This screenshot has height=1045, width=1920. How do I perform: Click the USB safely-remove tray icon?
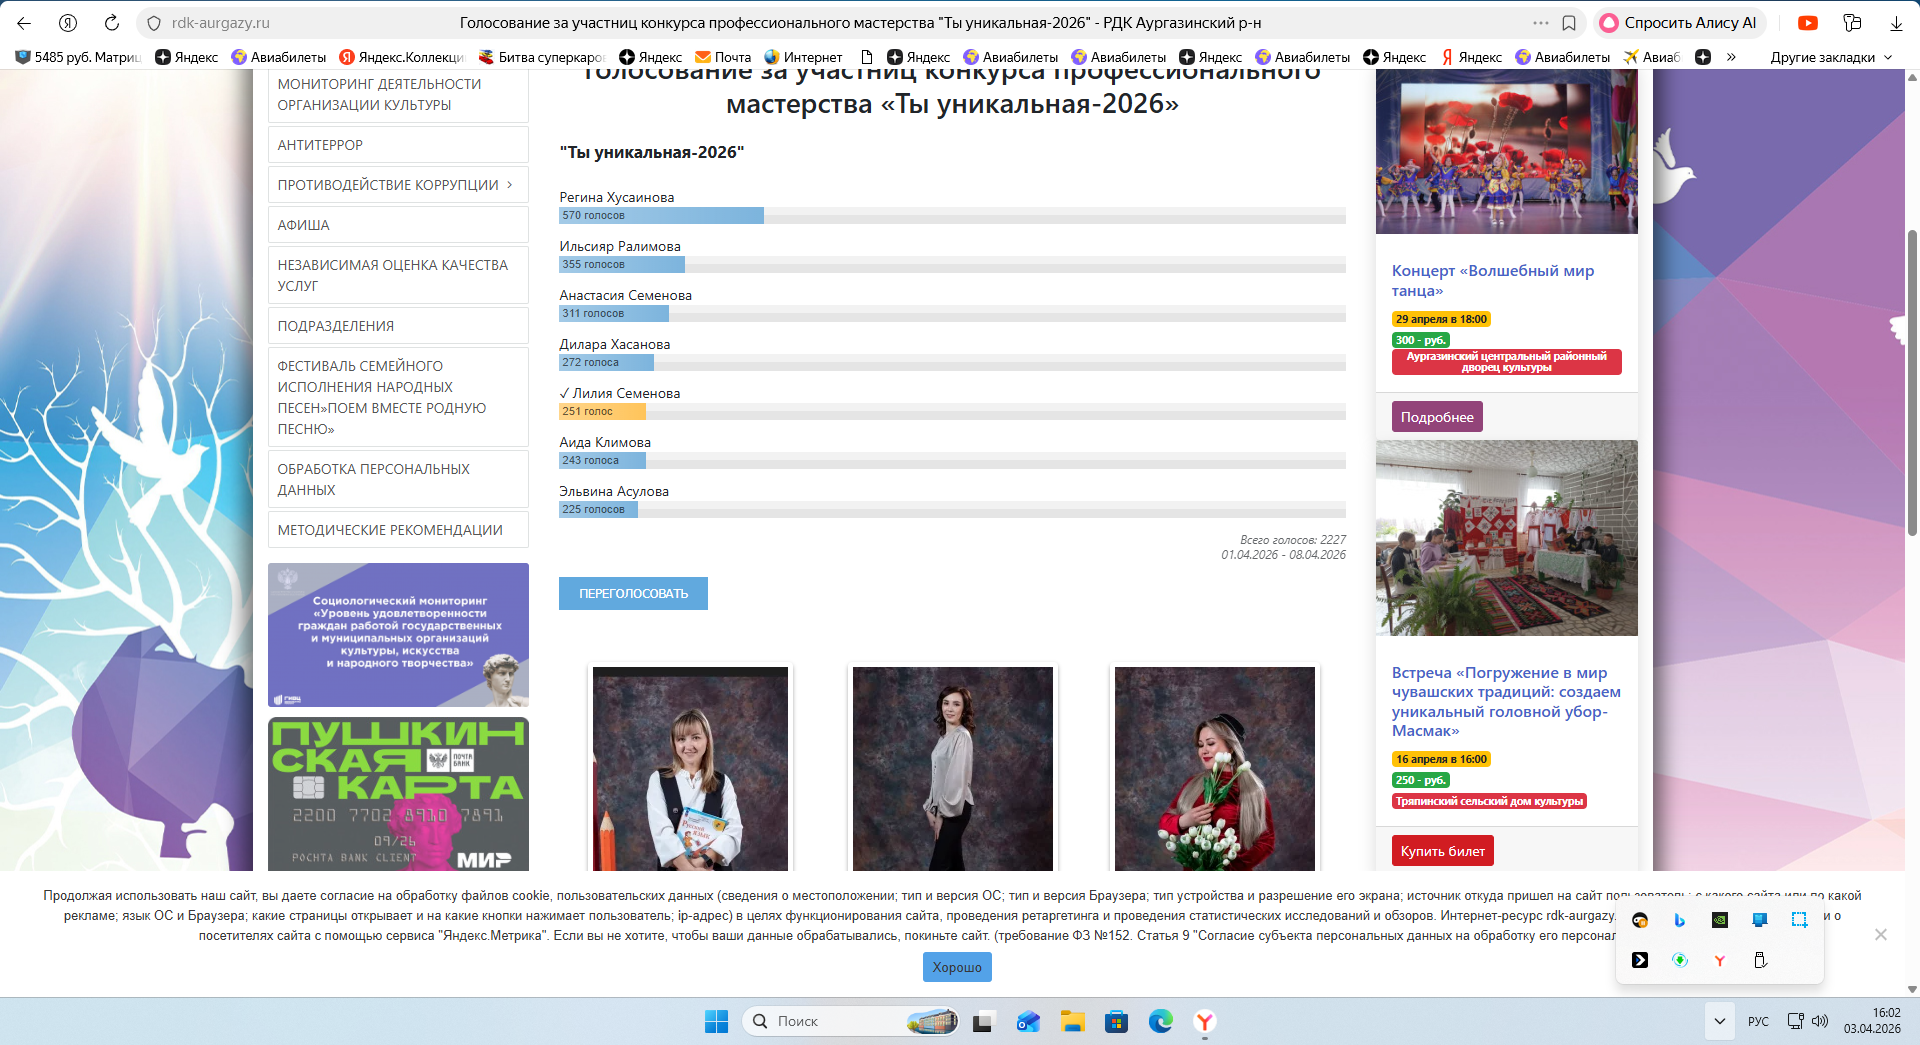pos(1760,960)
